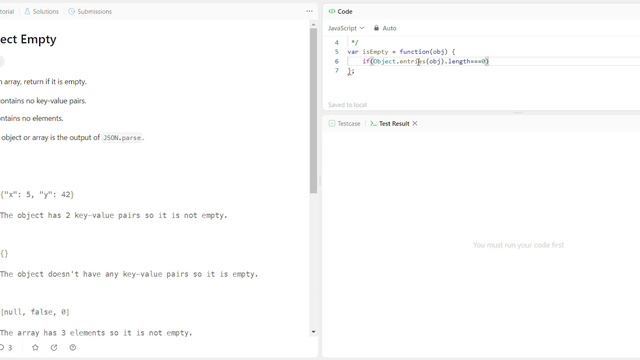This screenshot has width=640, height=360.
Task: Click the scroll up arrow of description panel
Action: click(313, 25)
